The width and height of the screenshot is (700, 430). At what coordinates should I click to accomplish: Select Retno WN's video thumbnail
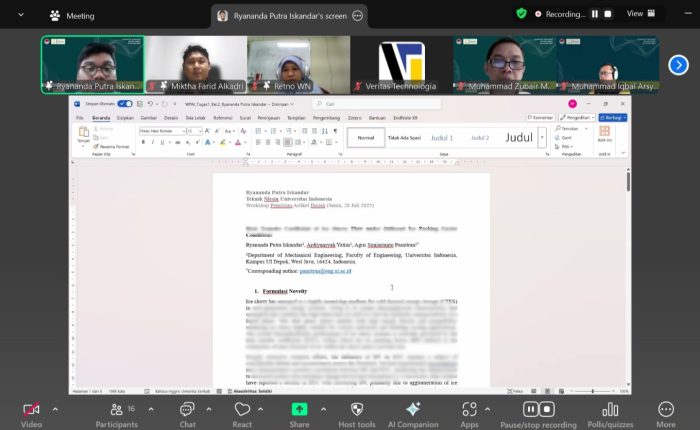[x=299, y=65]
